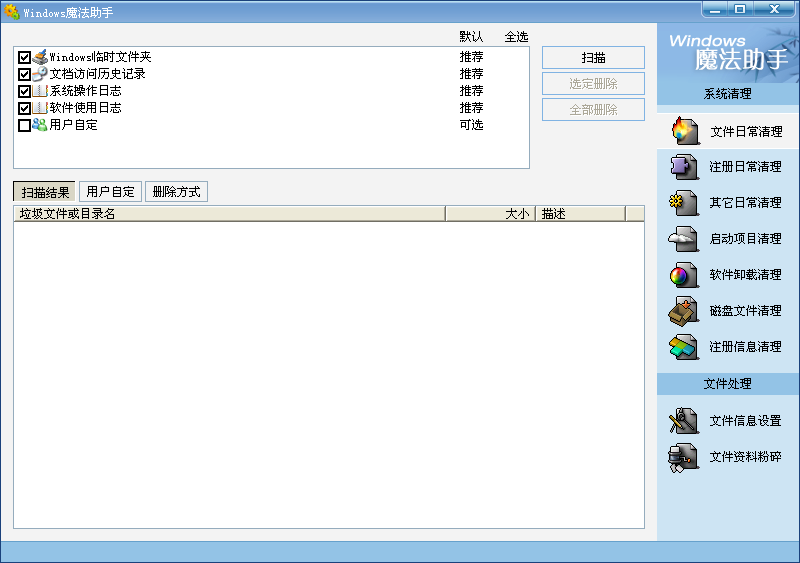
Task: Uncheck 系统操作日志 checkbox
Action: pos(25,92)
